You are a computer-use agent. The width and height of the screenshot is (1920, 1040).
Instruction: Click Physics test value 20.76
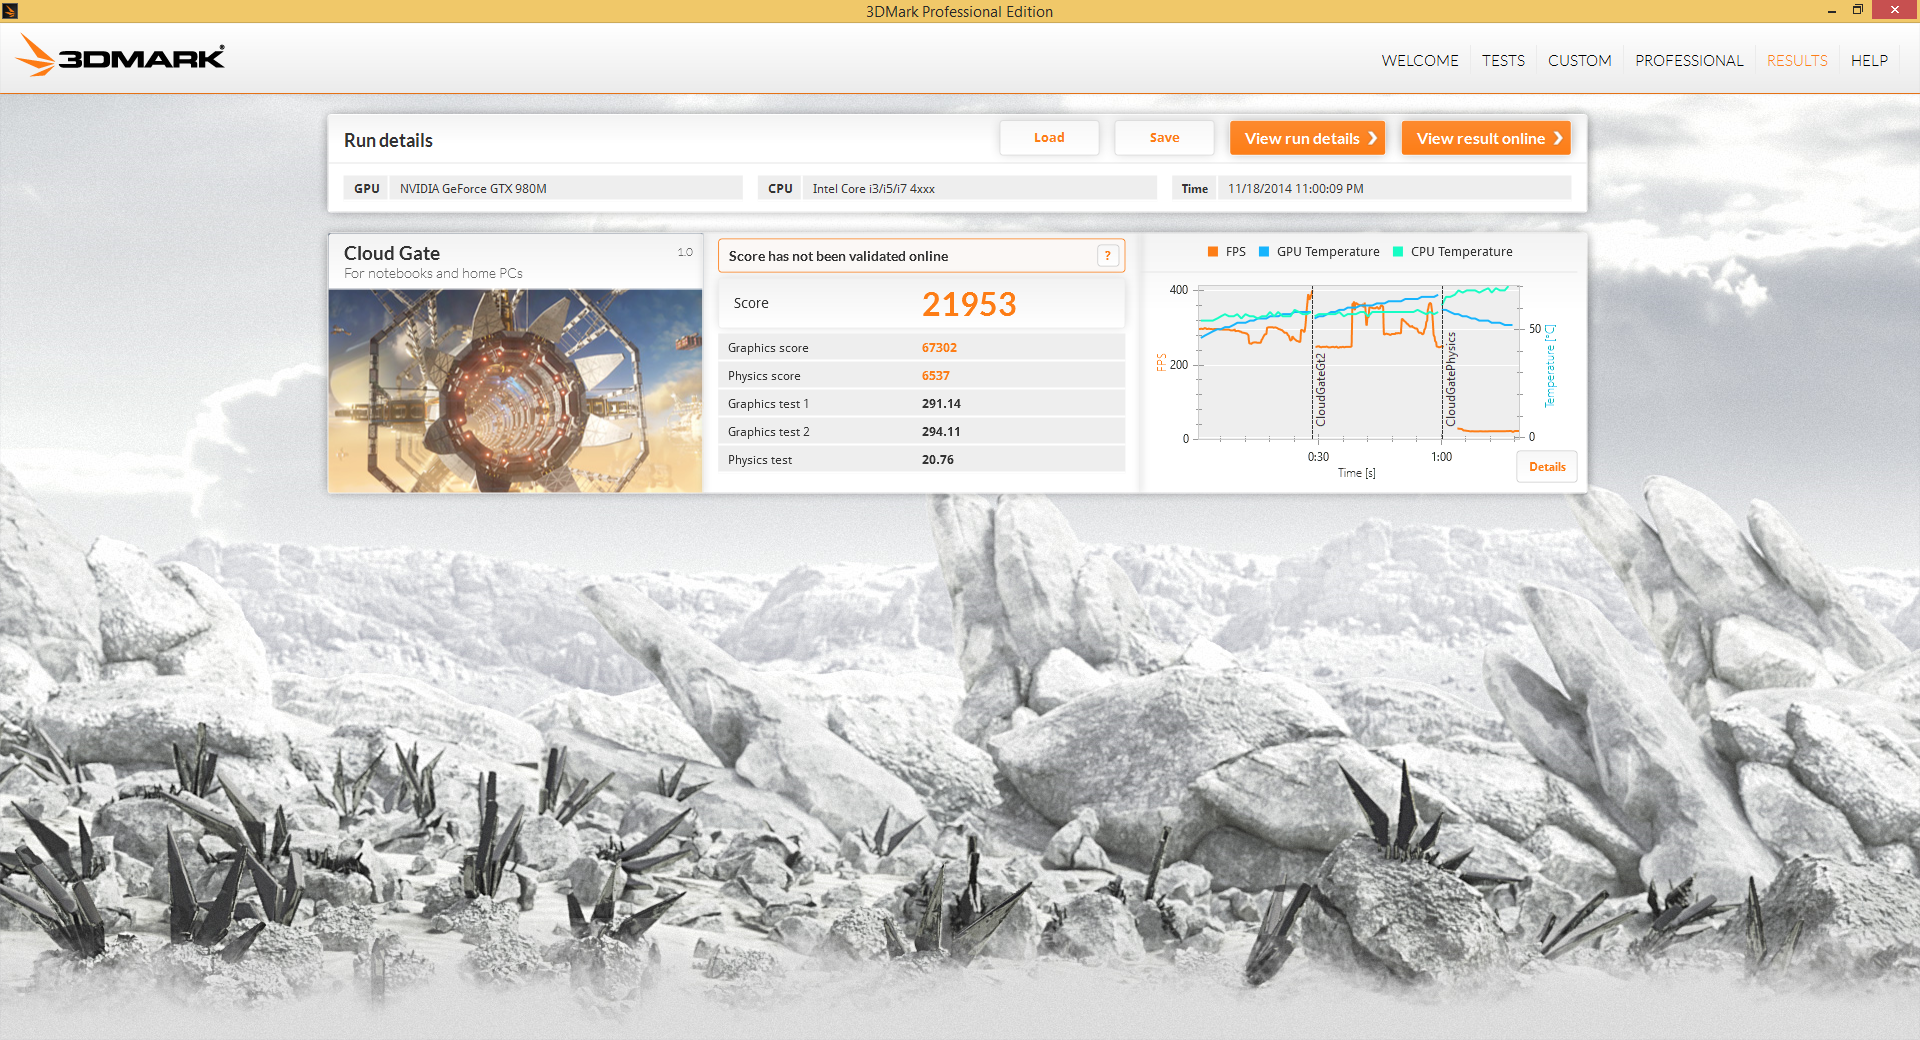pos(938,460)
